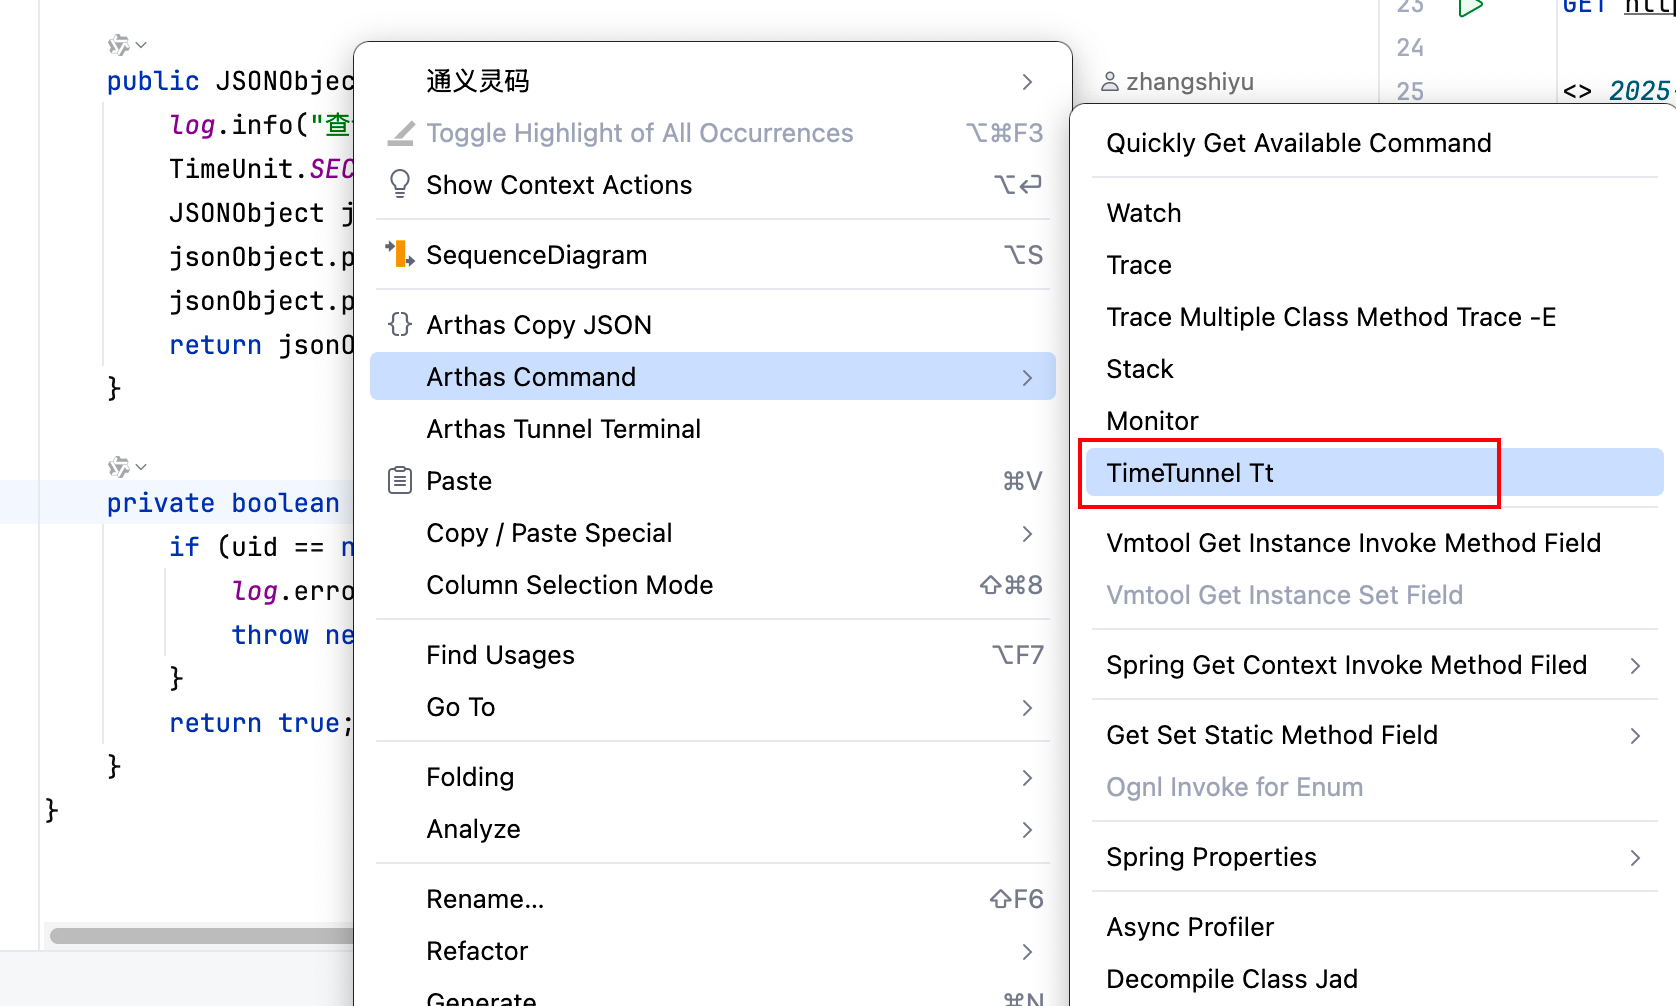Click the Arthas Copy JSON braces icon
Viewport: 1676px width, 1006px height.
click(x=400, y=325)
